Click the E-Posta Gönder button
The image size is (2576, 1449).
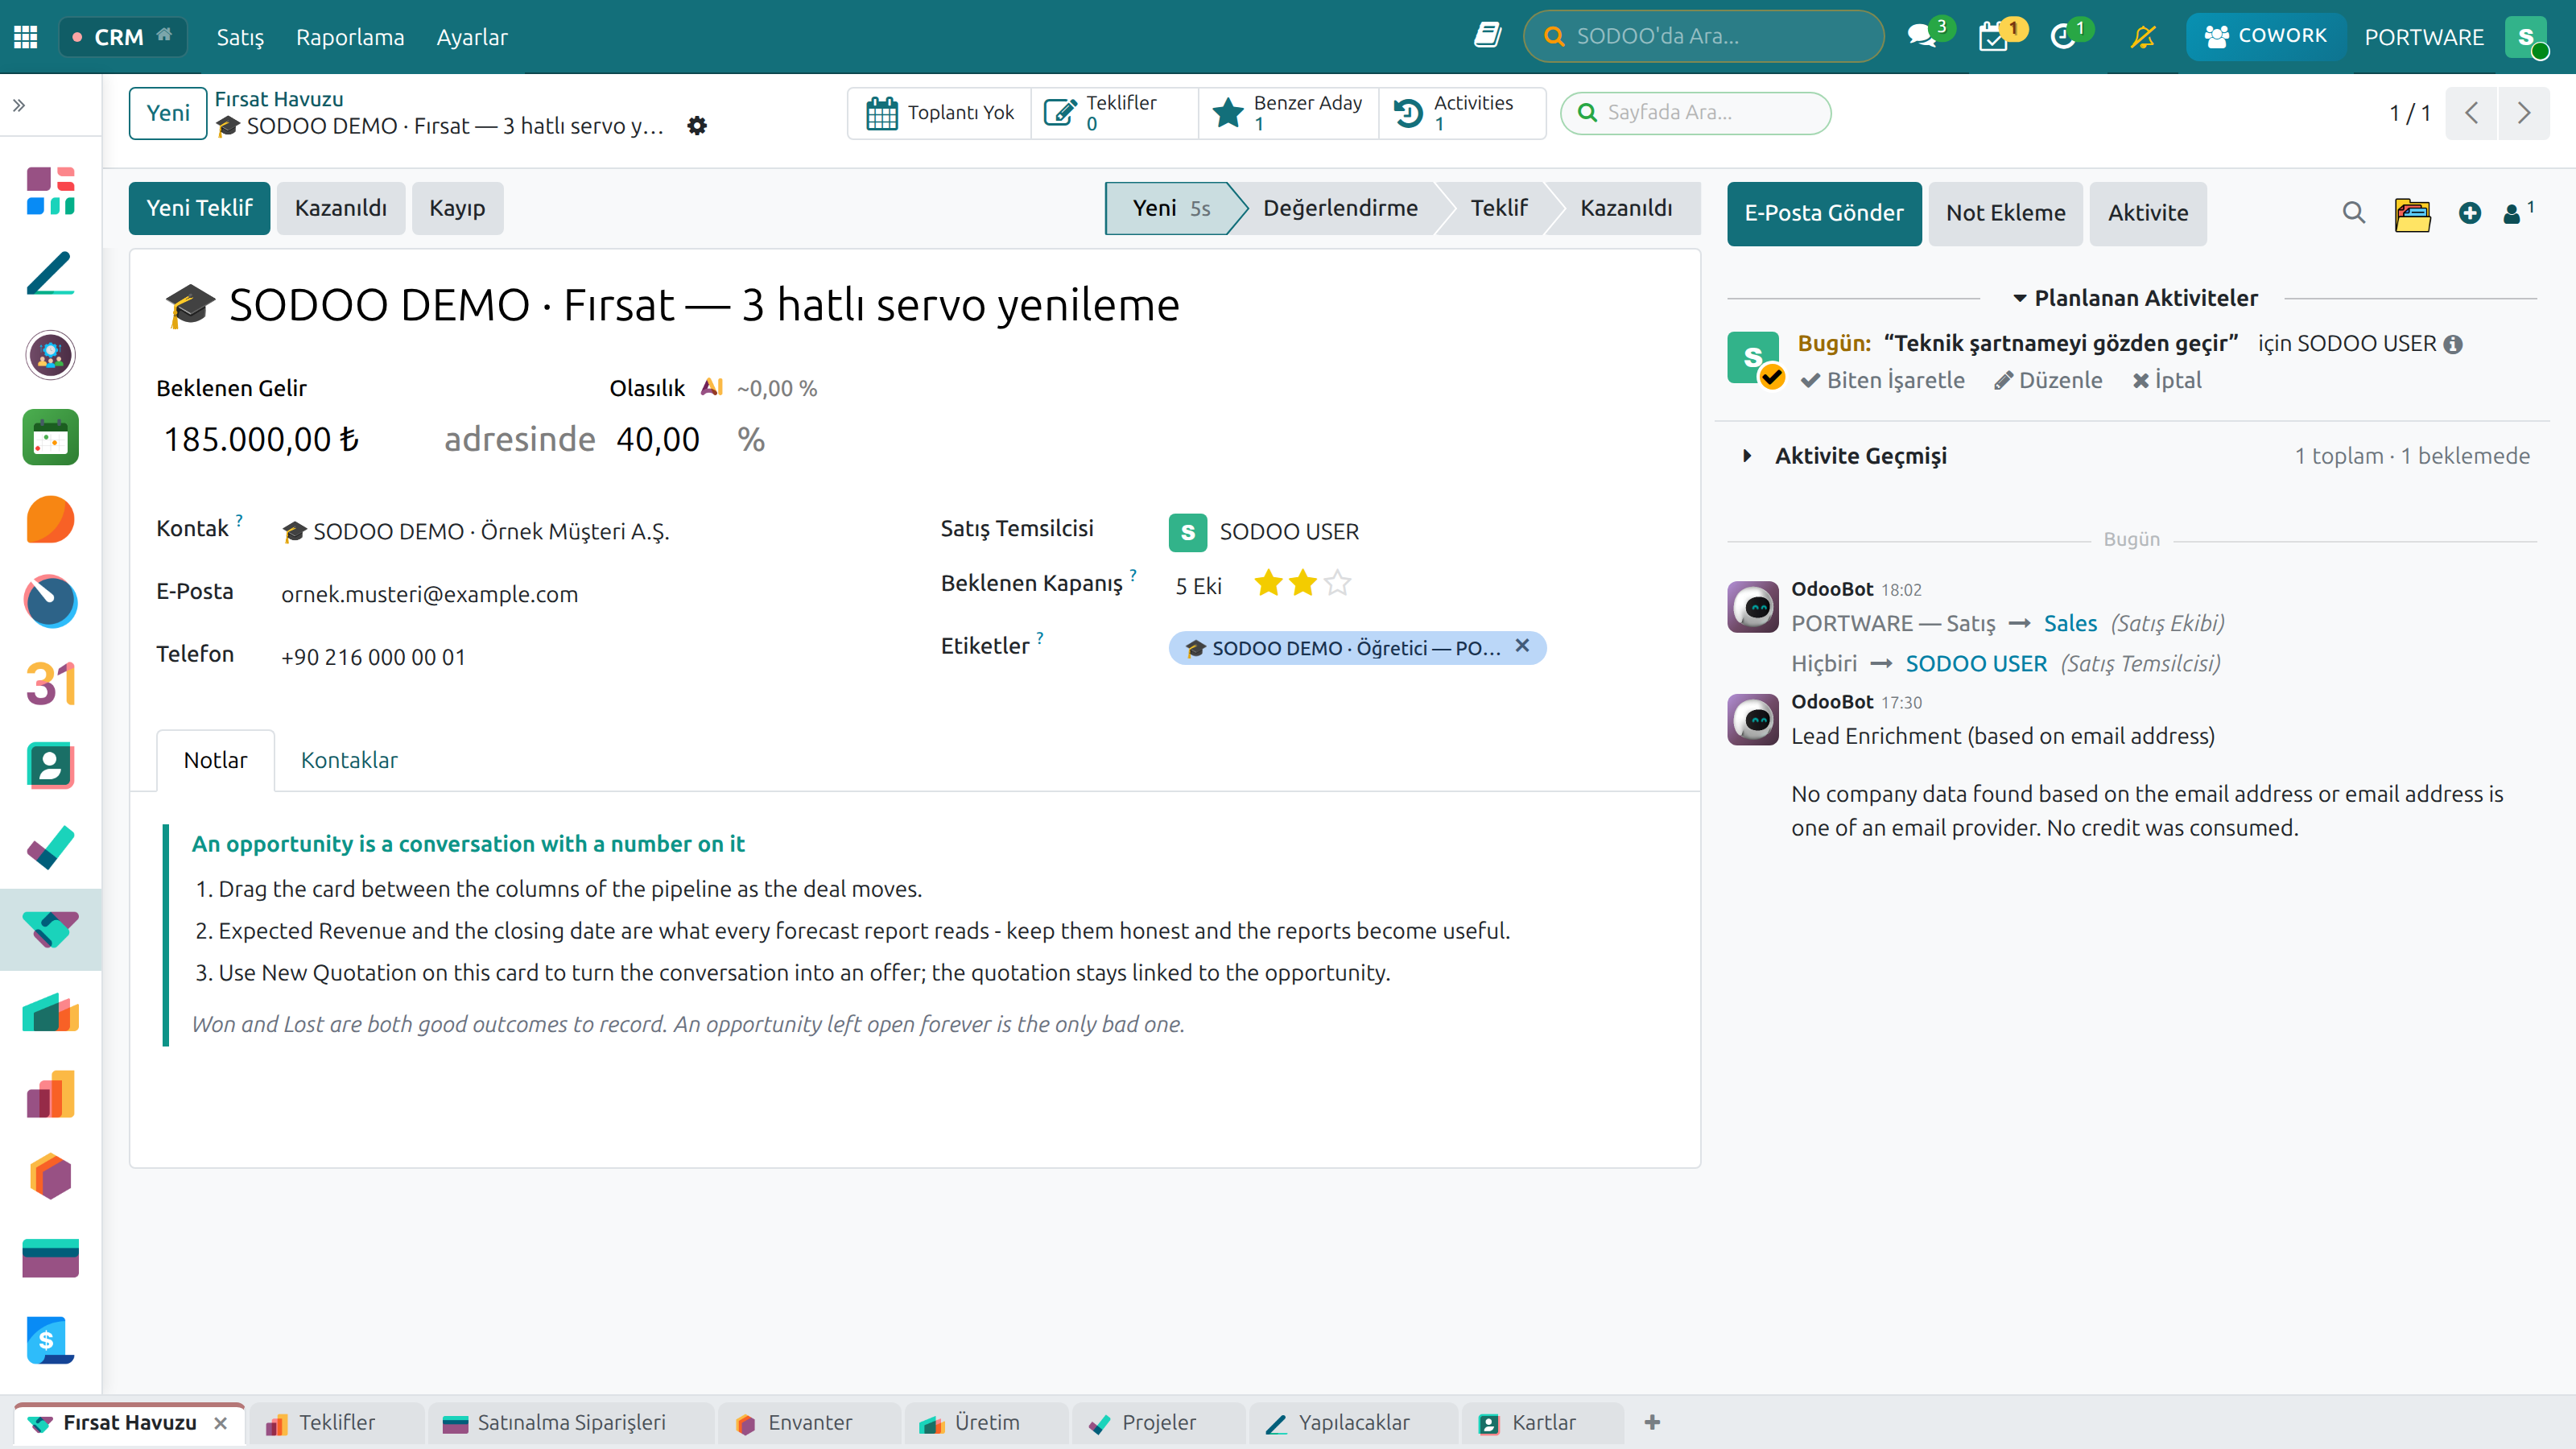[1824, 213]
